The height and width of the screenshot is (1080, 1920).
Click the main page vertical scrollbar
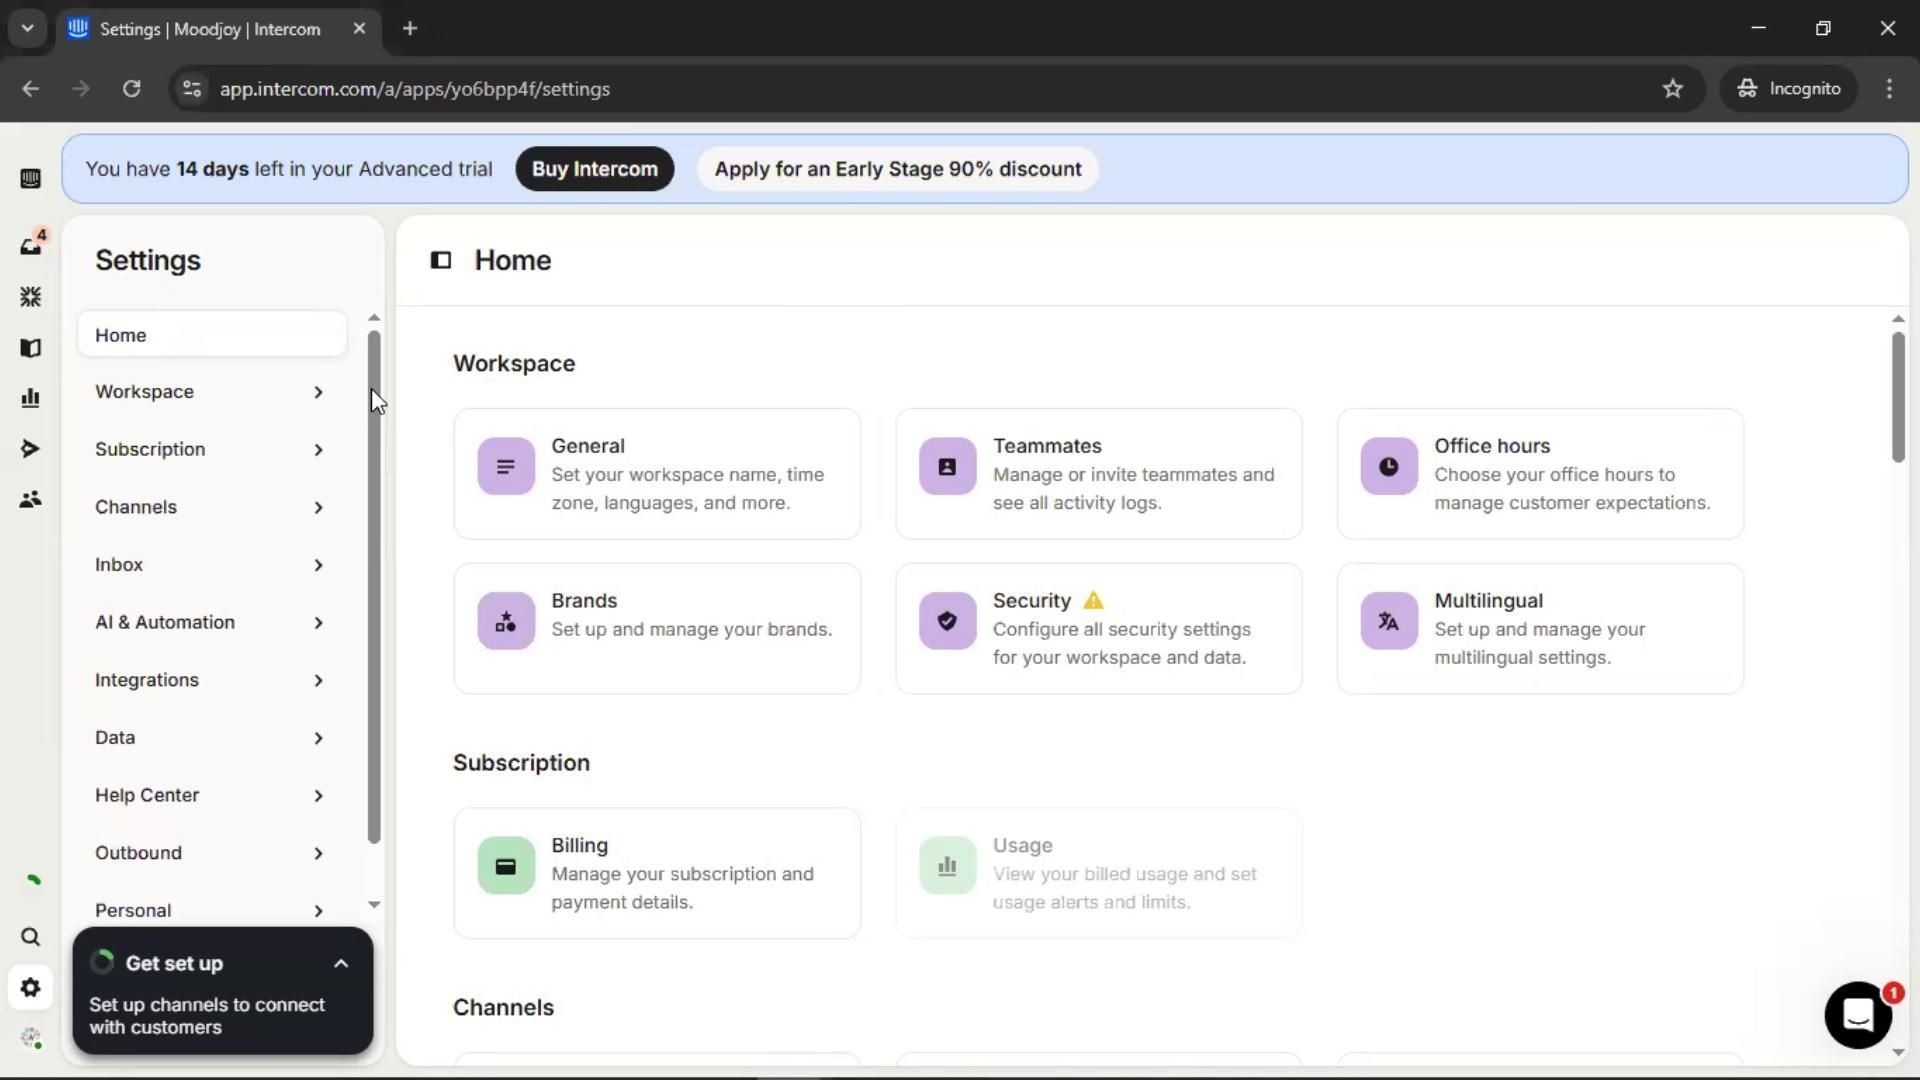[x=1897, y=397]
